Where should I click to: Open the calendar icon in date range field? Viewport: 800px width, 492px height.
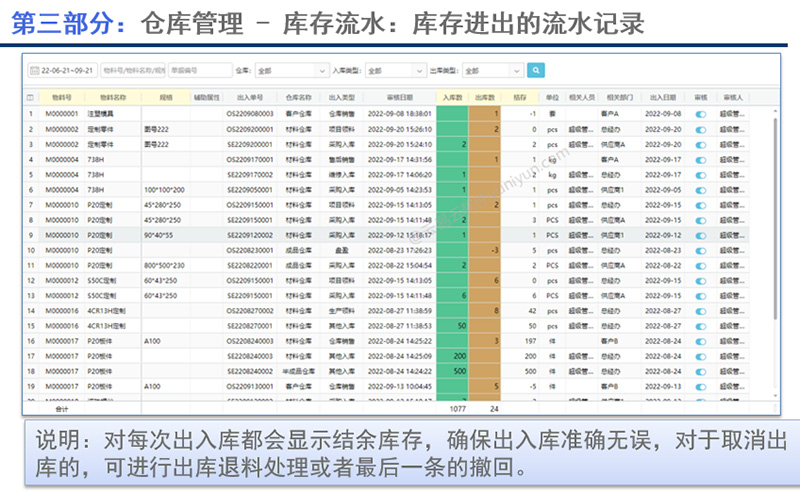(x=34, y=70)
